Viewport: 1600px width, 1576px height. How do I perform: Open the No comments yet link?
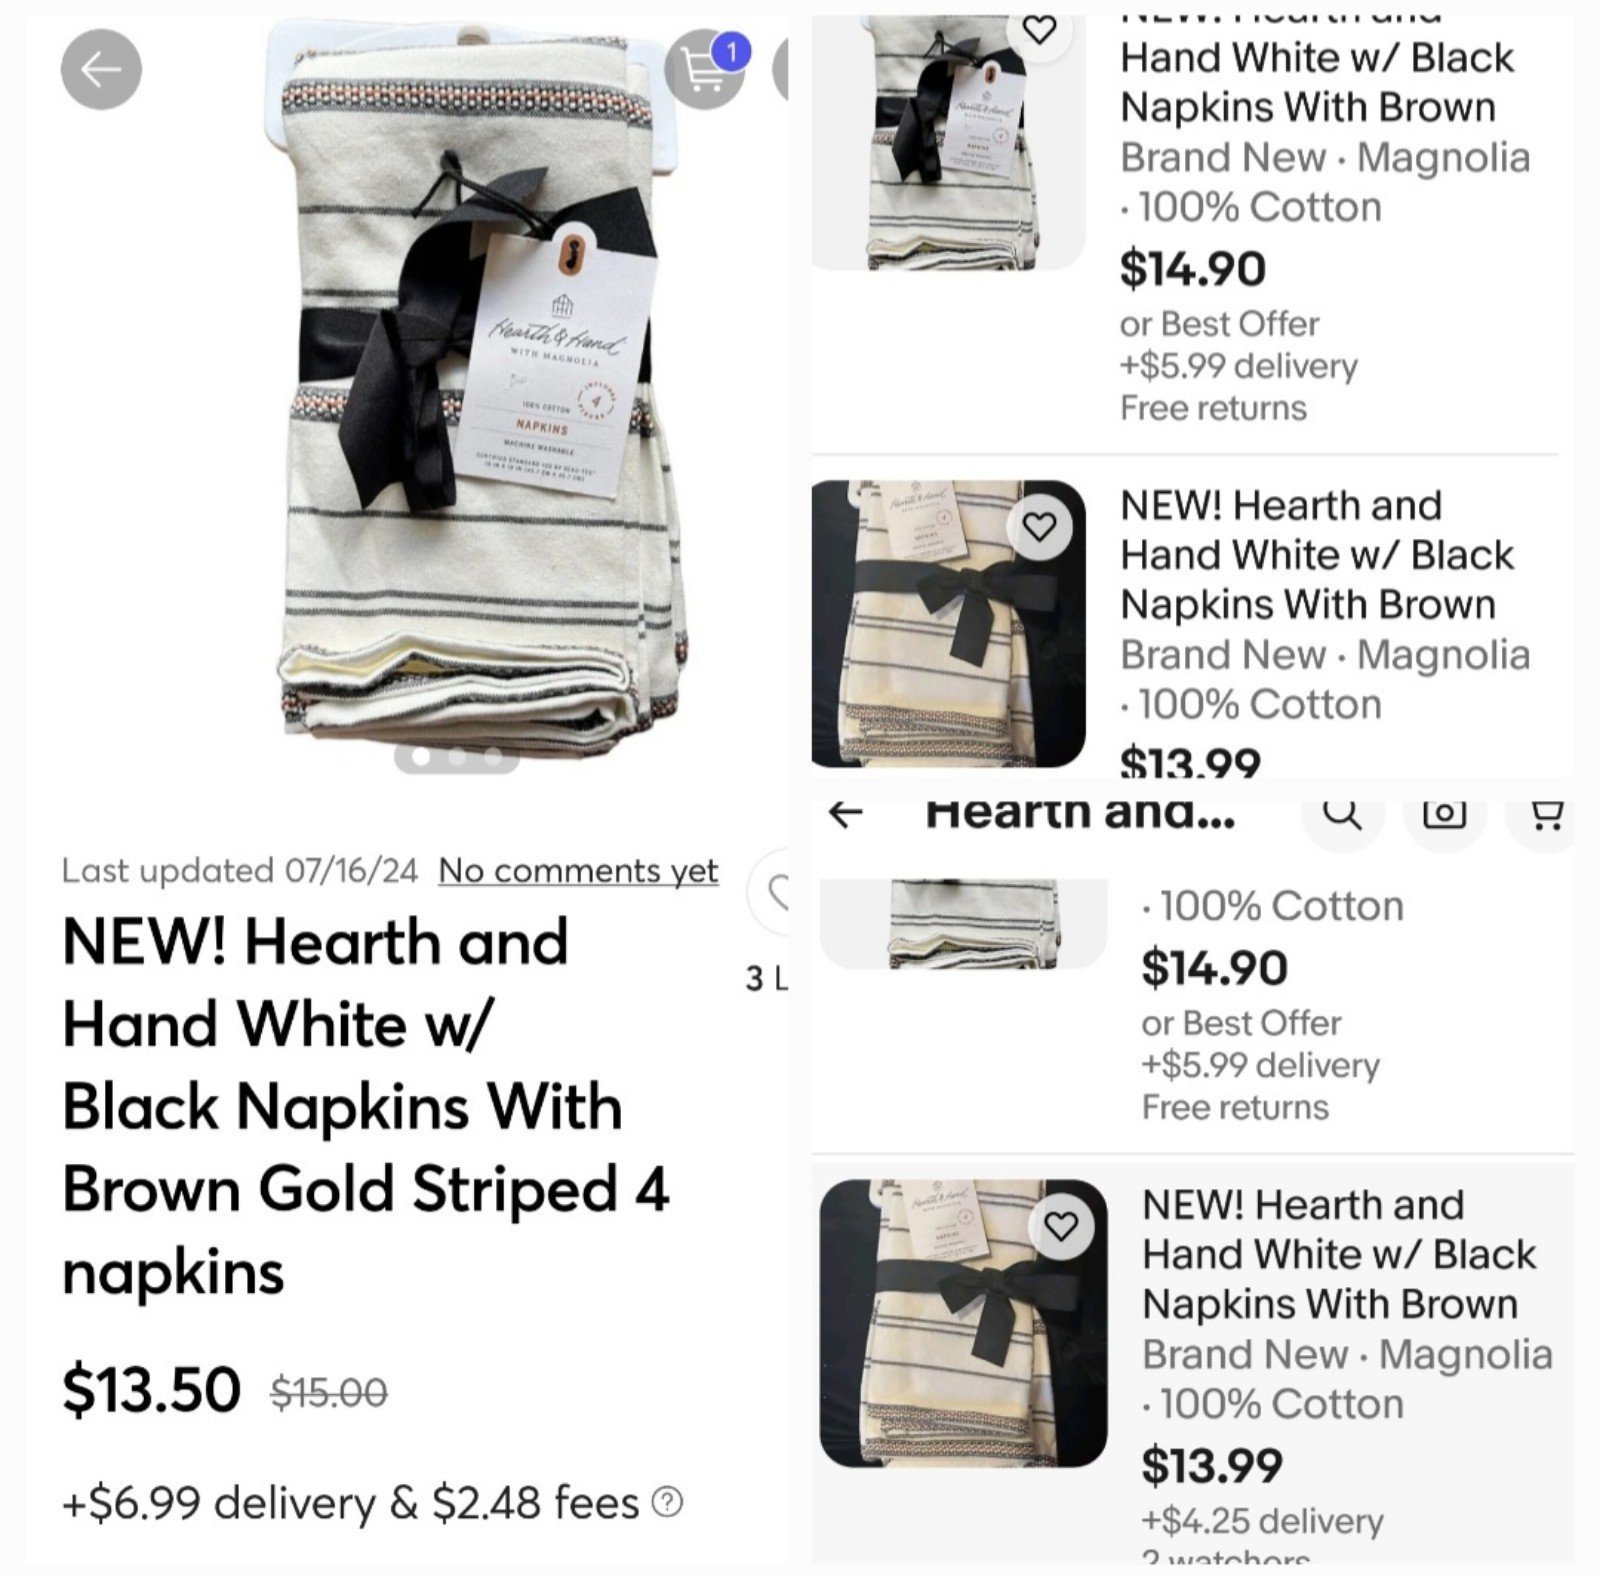[578, 871]
